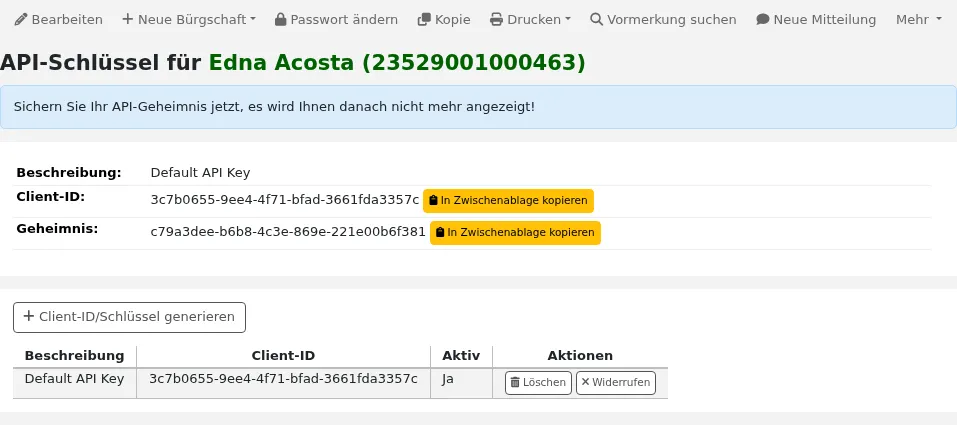Click the magnifier icon for Vormerkung suchen

(596, 20)
